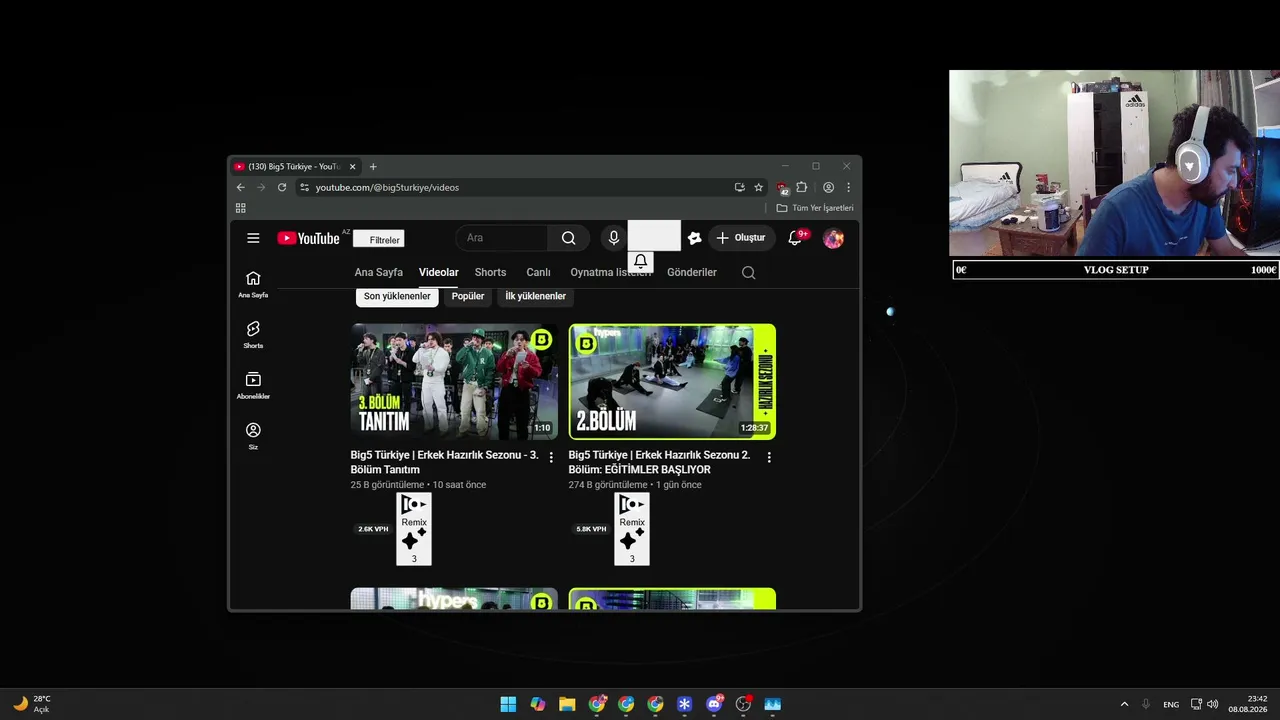Open the Chrome three-dot menu
1280x720 pixels.
pyautogui.click(x=848, y=187)
